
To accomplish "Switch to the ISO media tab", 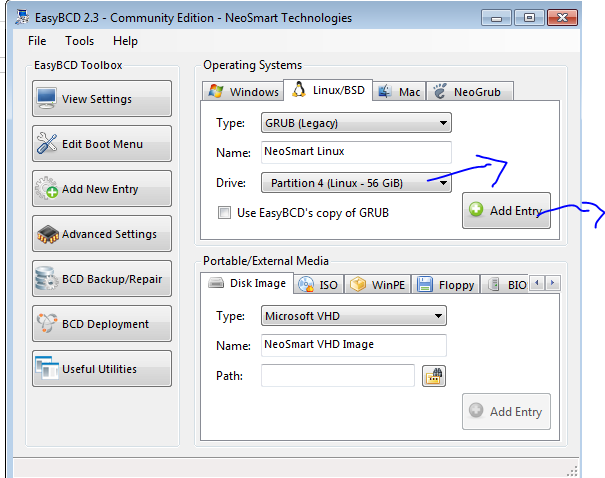I will coord(318,285).
